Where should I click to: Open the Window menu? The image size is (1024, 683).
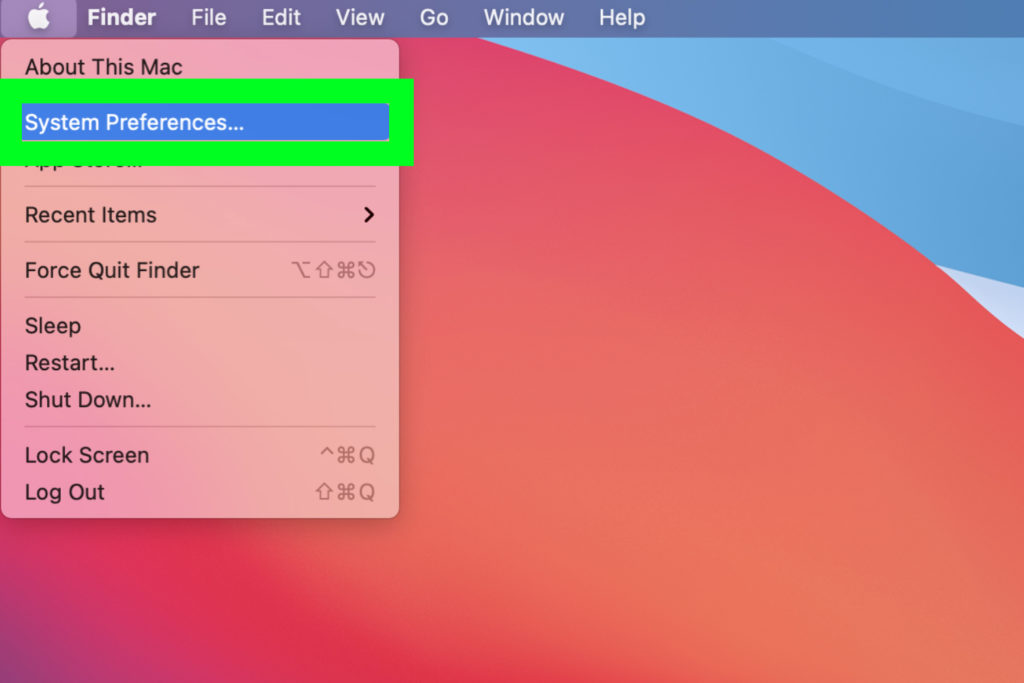[x=524, y=17]
